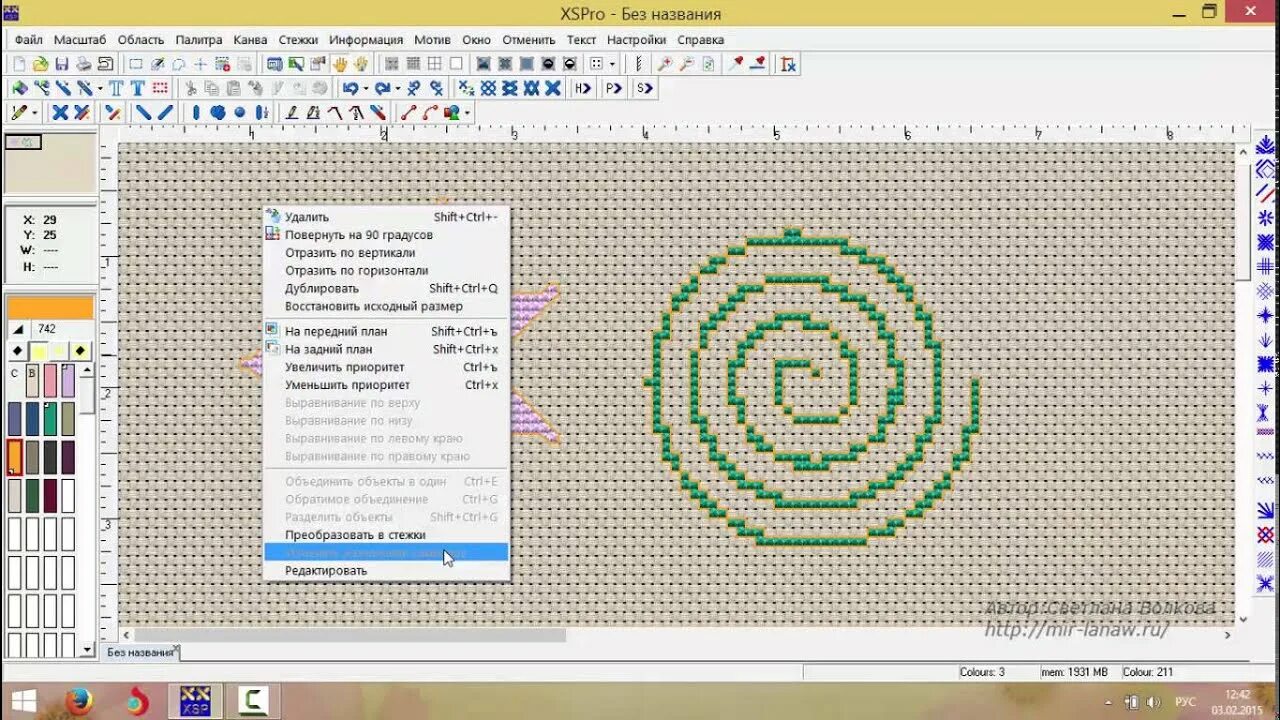Open the Redo history dropdown arrow
Screen dimensions: 1280x720
(x=397, y=88)
